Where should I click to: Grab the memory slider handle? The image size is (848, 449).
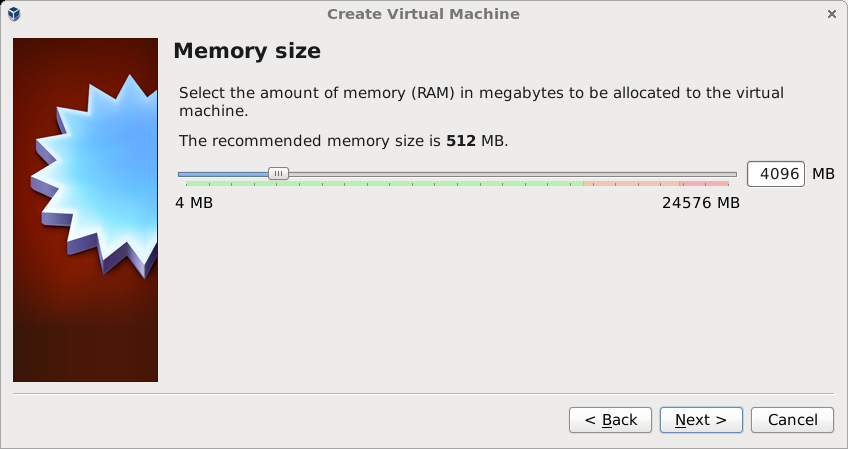[x=279, y=174]
